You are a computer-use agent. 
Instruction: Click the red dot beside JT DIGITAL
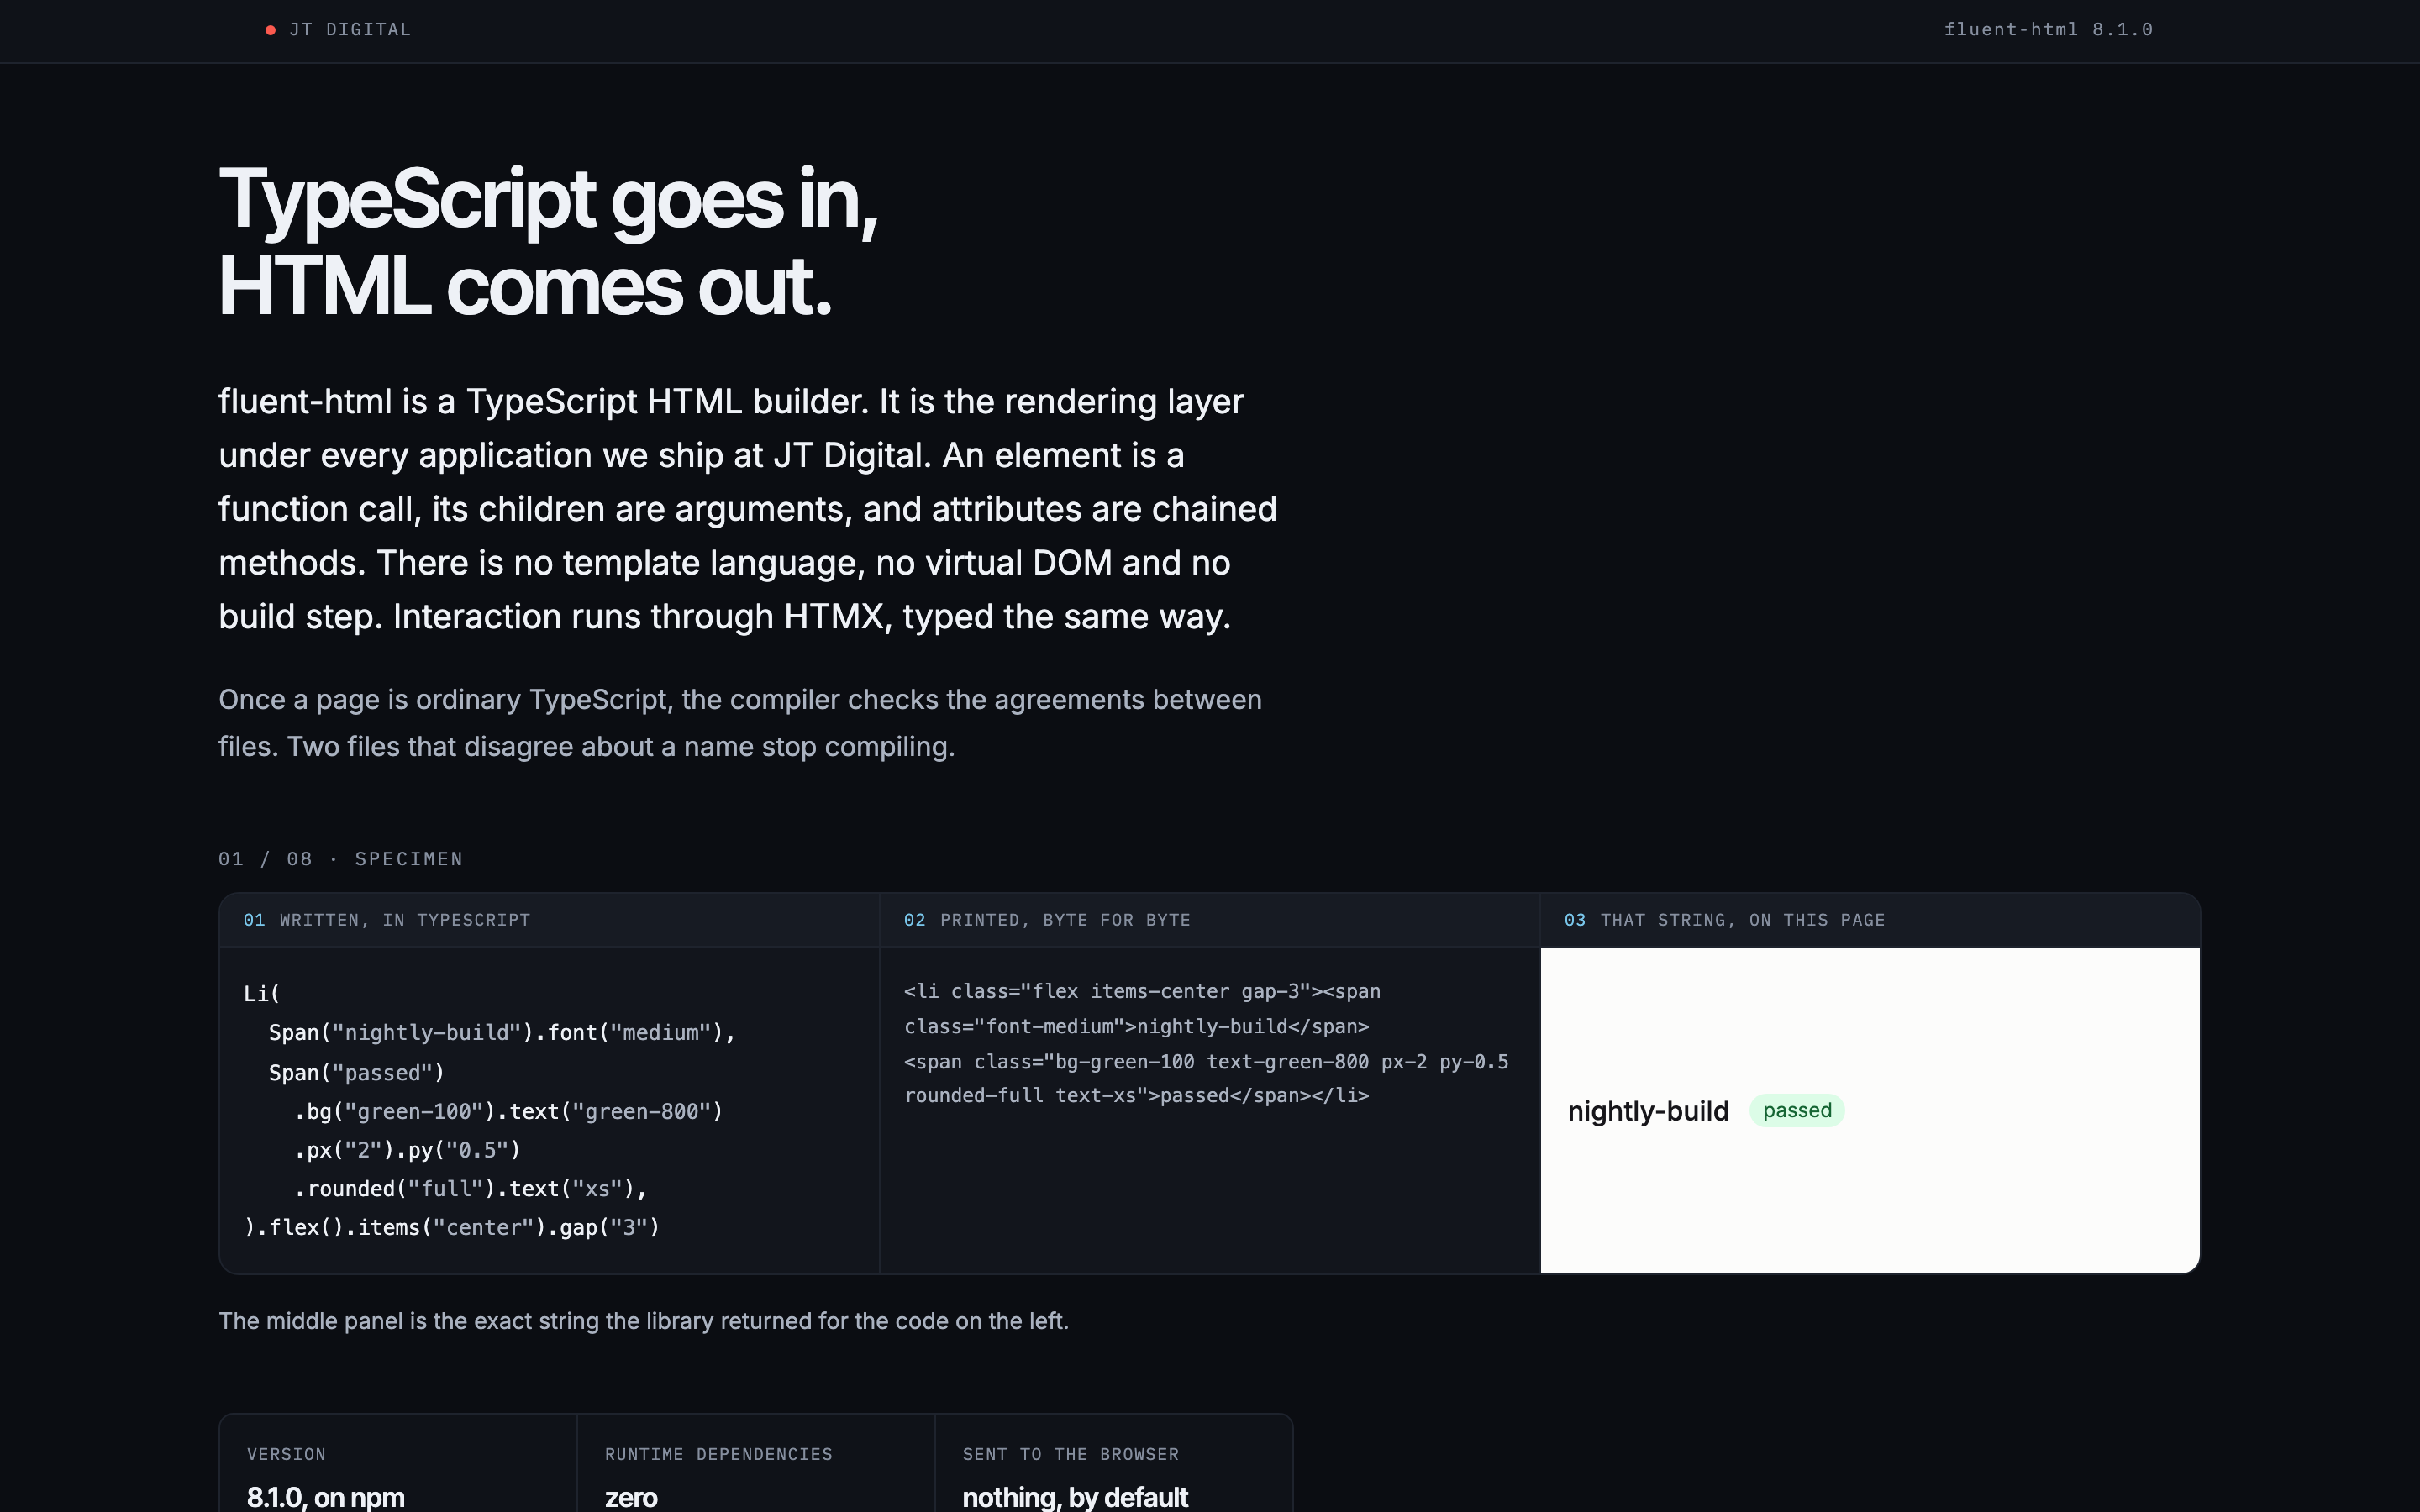pyautogui.click(x=270, y=30)
